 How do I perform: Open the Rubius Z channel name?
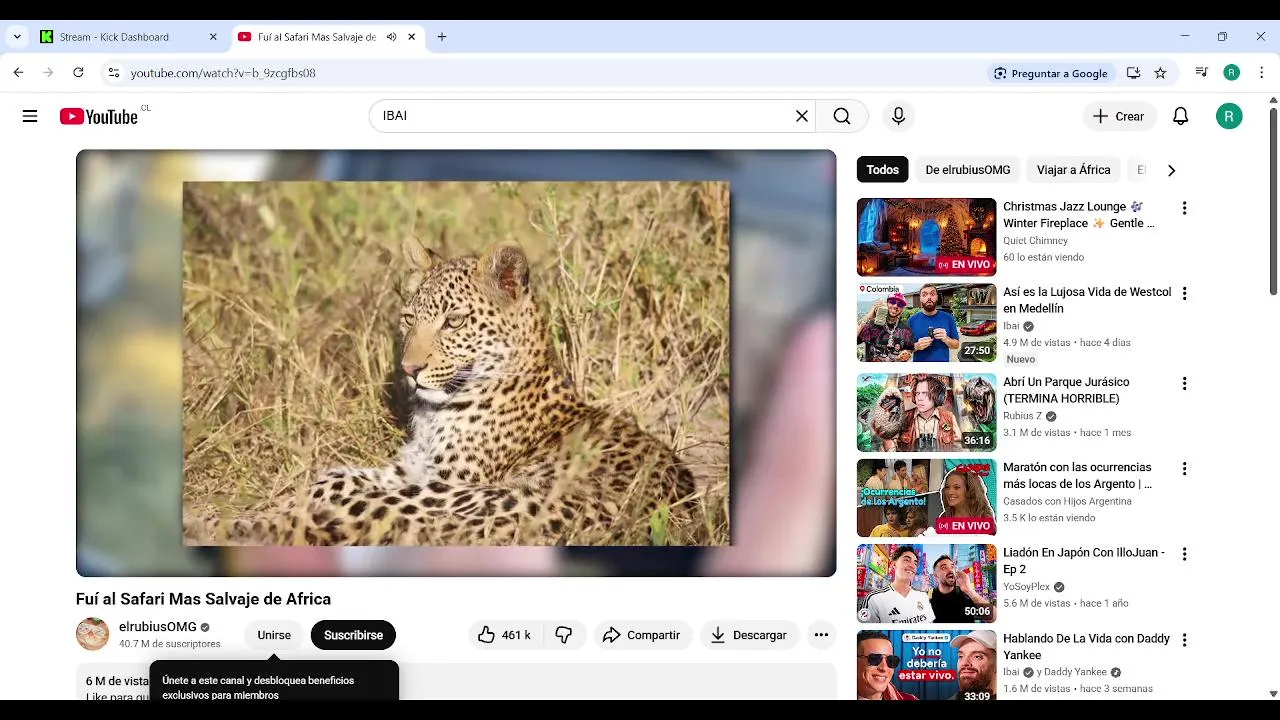tap(1022, 416)
